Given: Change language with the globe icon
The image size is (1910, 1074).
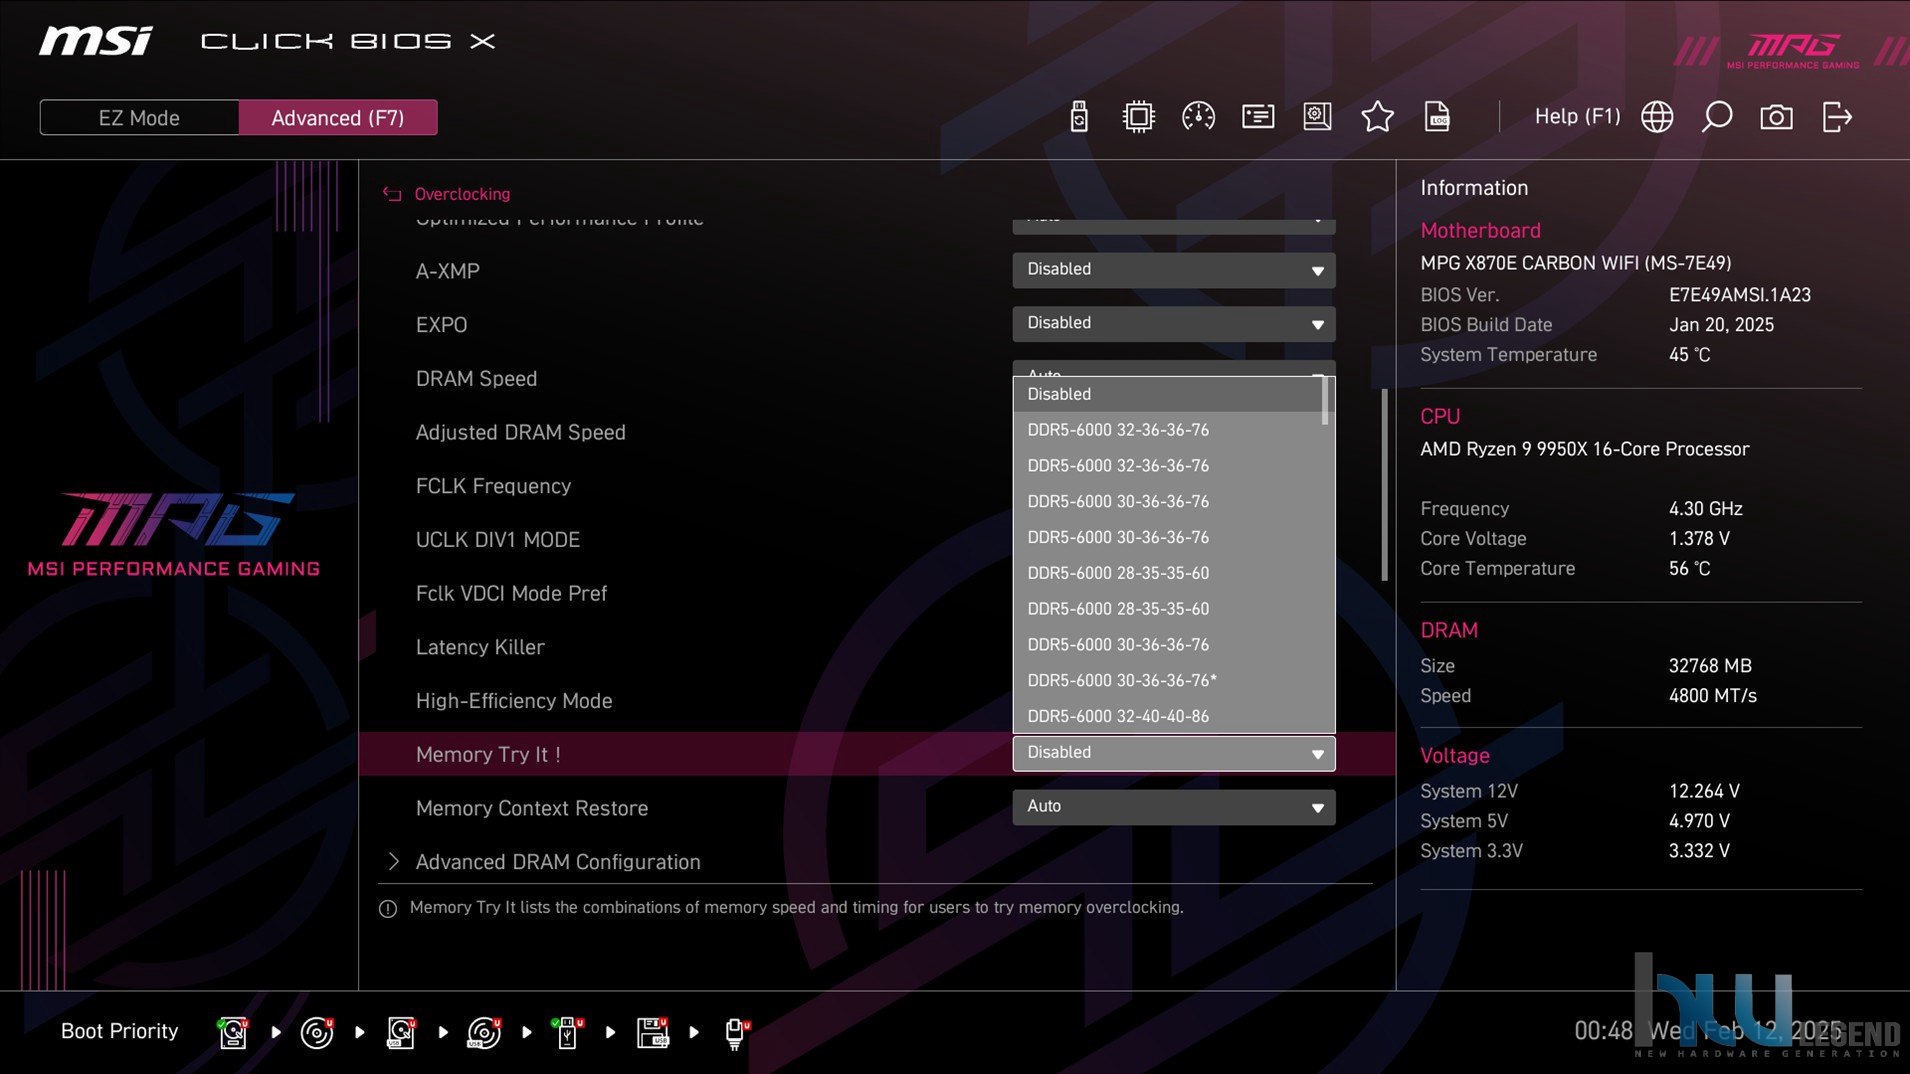Looking at the screenshot, I should (x=1657, y=117).
